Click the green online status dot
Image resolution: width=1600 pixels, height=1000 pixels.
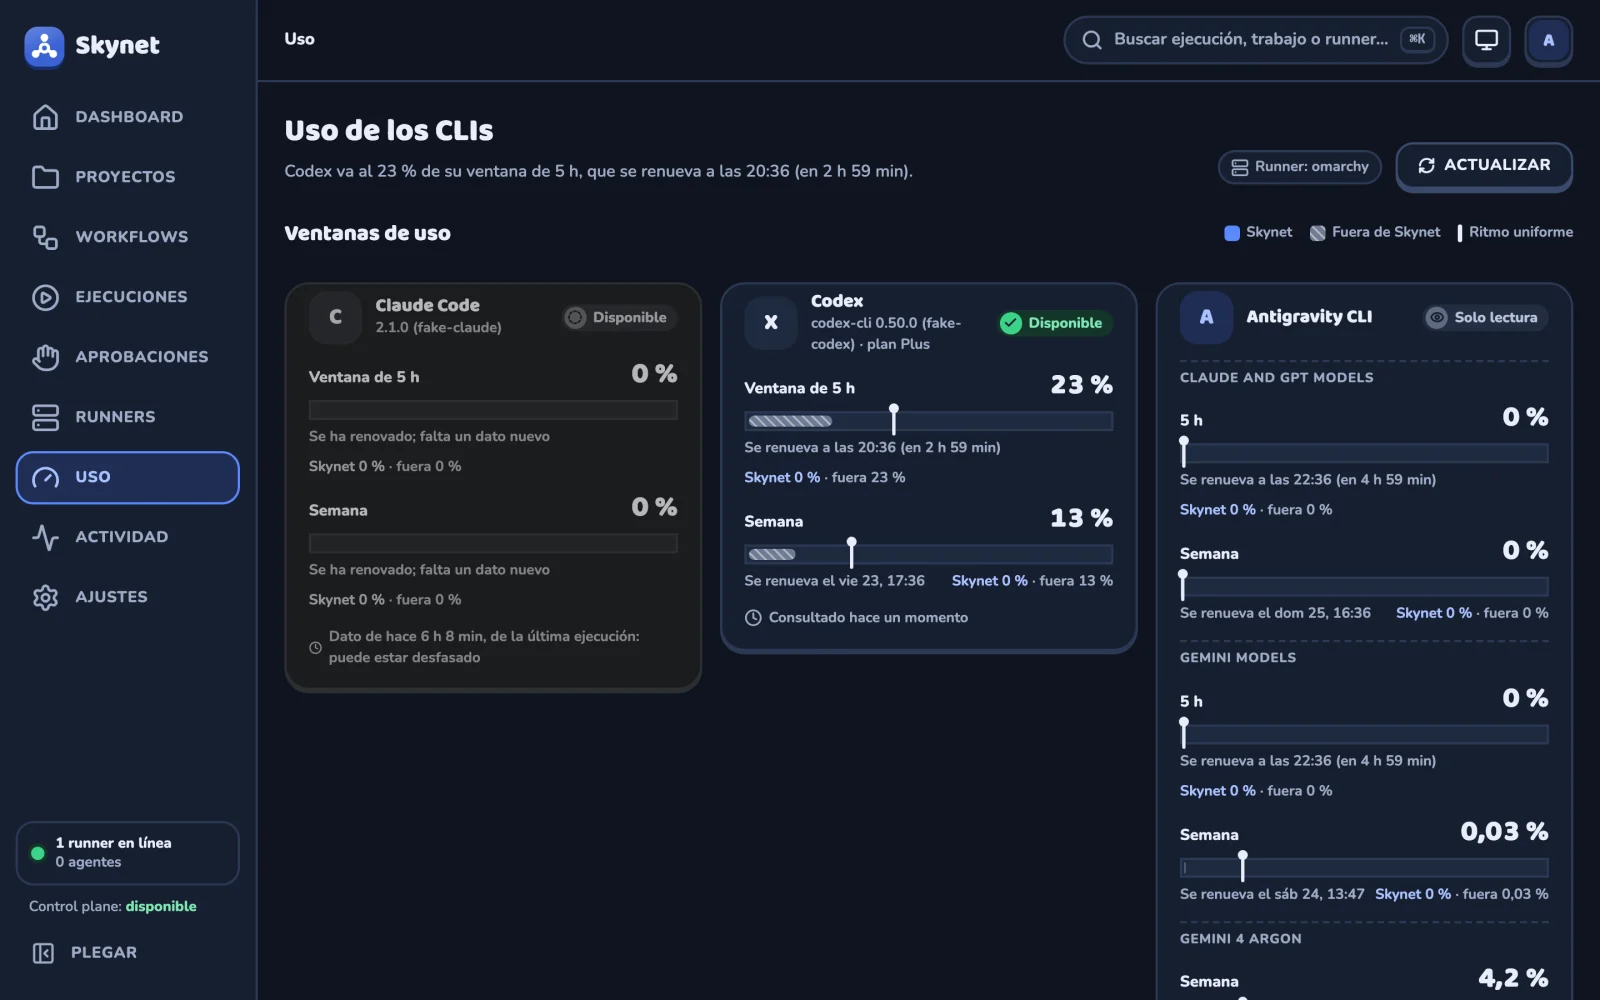click(38, 853)
